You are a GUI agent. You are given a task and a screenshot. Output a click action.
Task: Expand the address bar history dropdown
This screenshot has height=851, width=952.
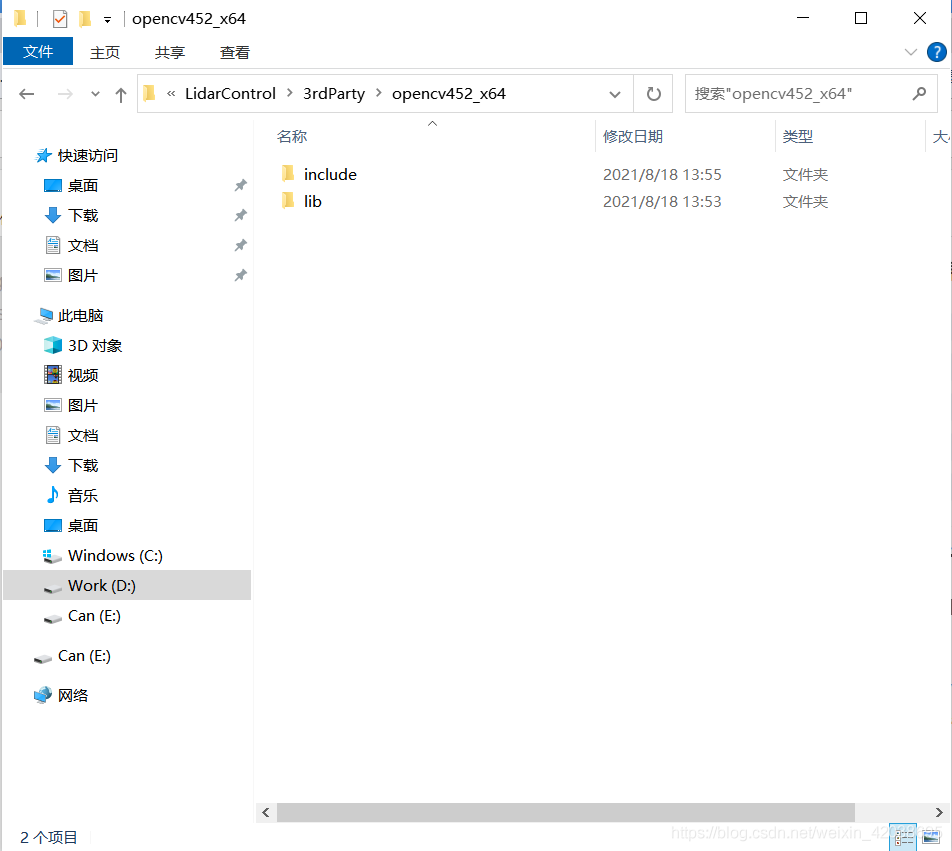click(614, 94)
